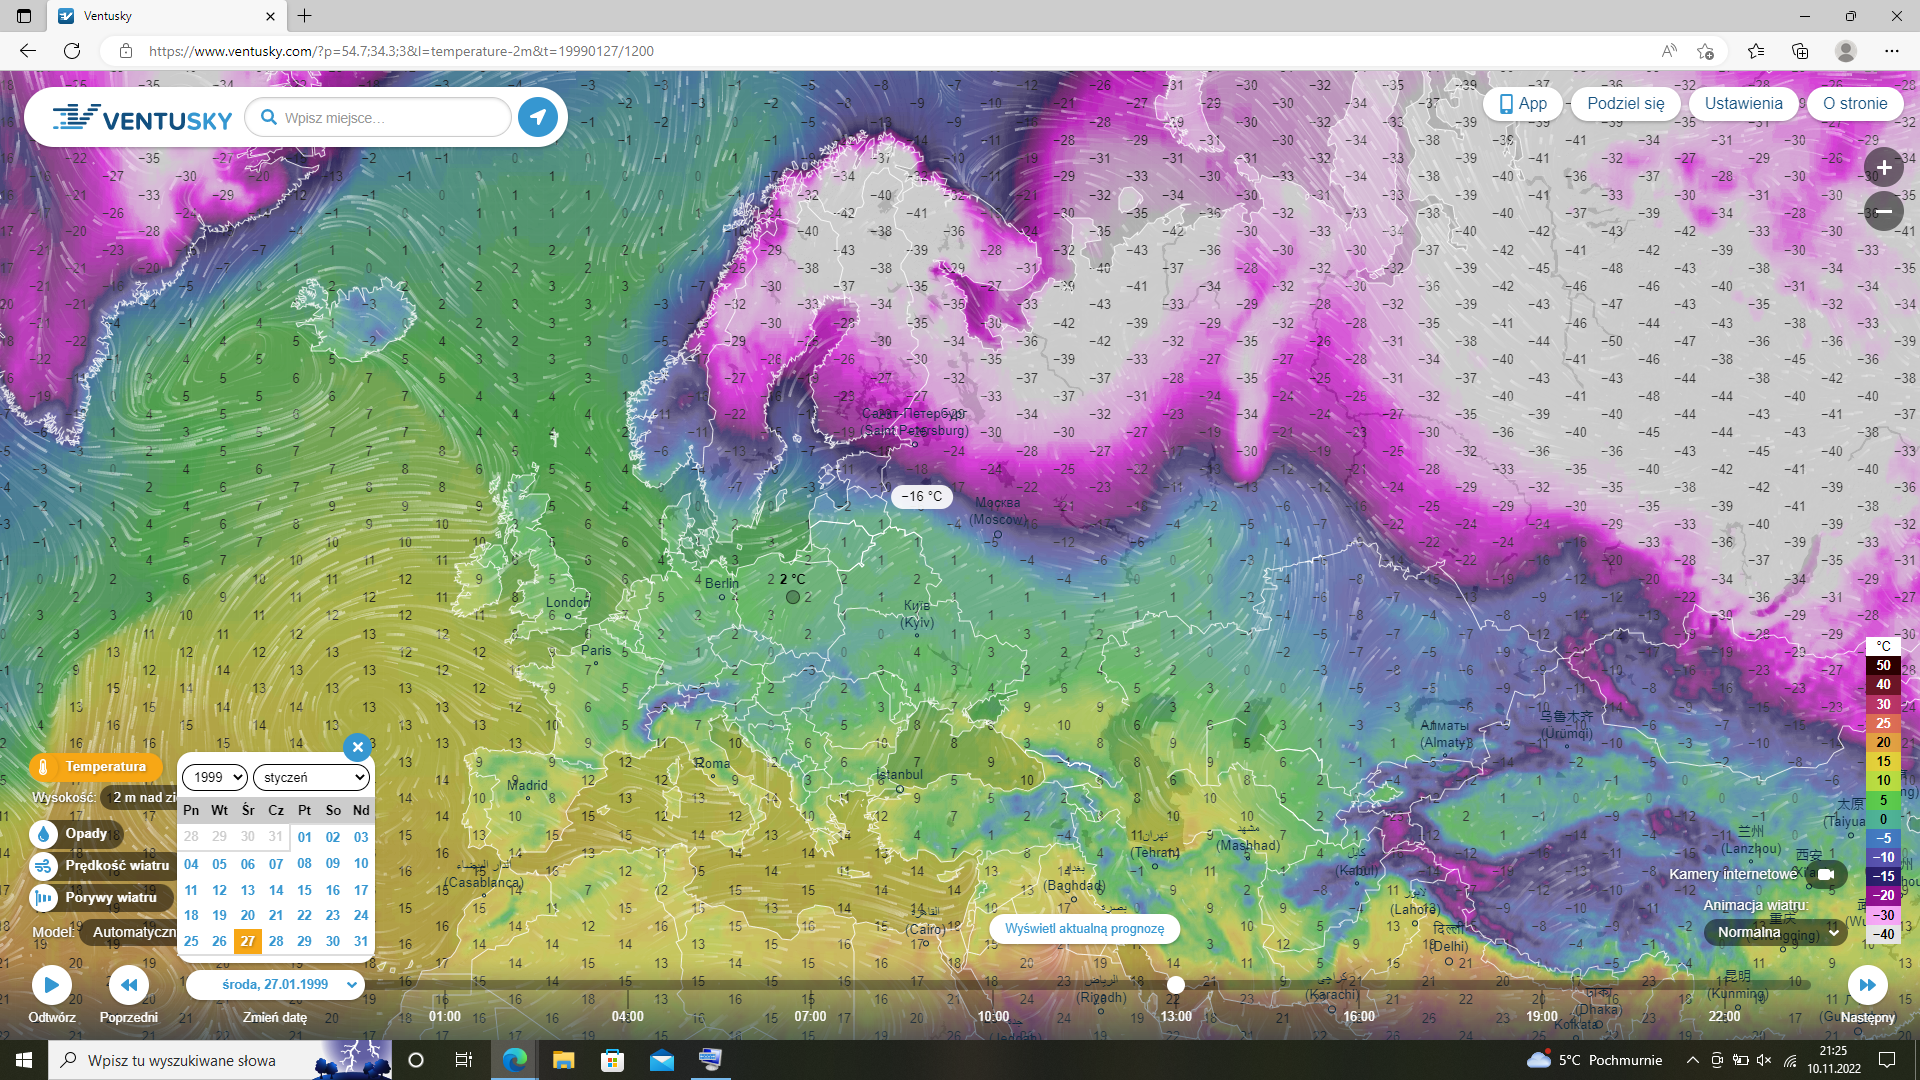Expand the month styczeń dropdown
Screen dimensions: 1920x1080
click(311, 777)
